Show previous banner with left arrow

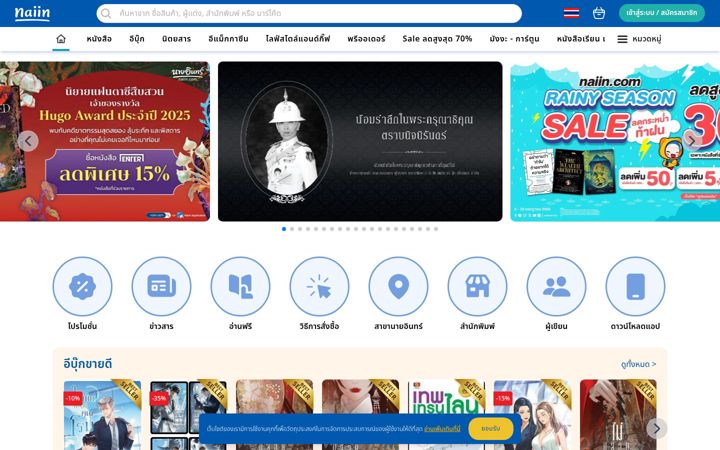(x=28, y=141)
